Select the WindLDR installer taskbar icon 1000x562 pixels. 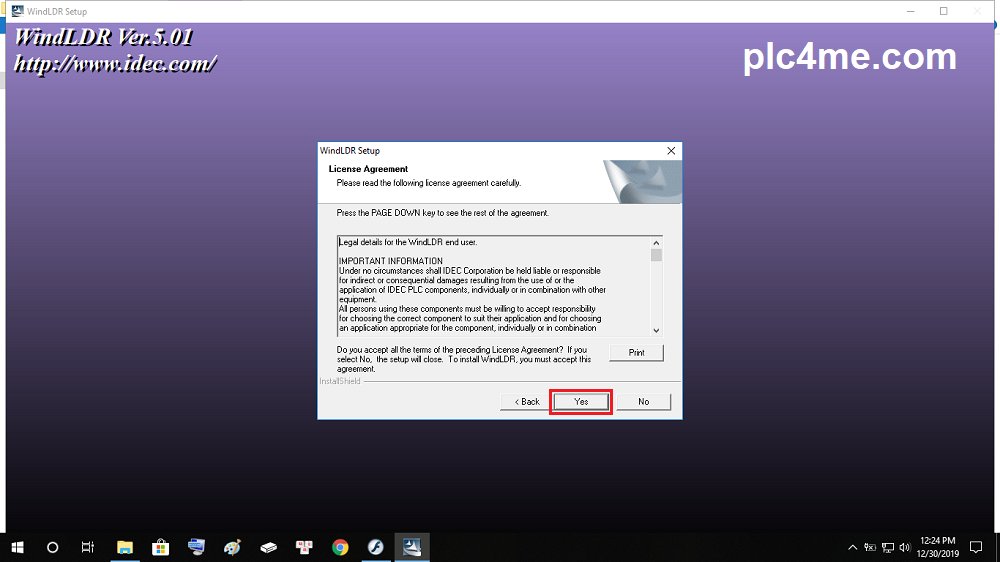(412, 547)
